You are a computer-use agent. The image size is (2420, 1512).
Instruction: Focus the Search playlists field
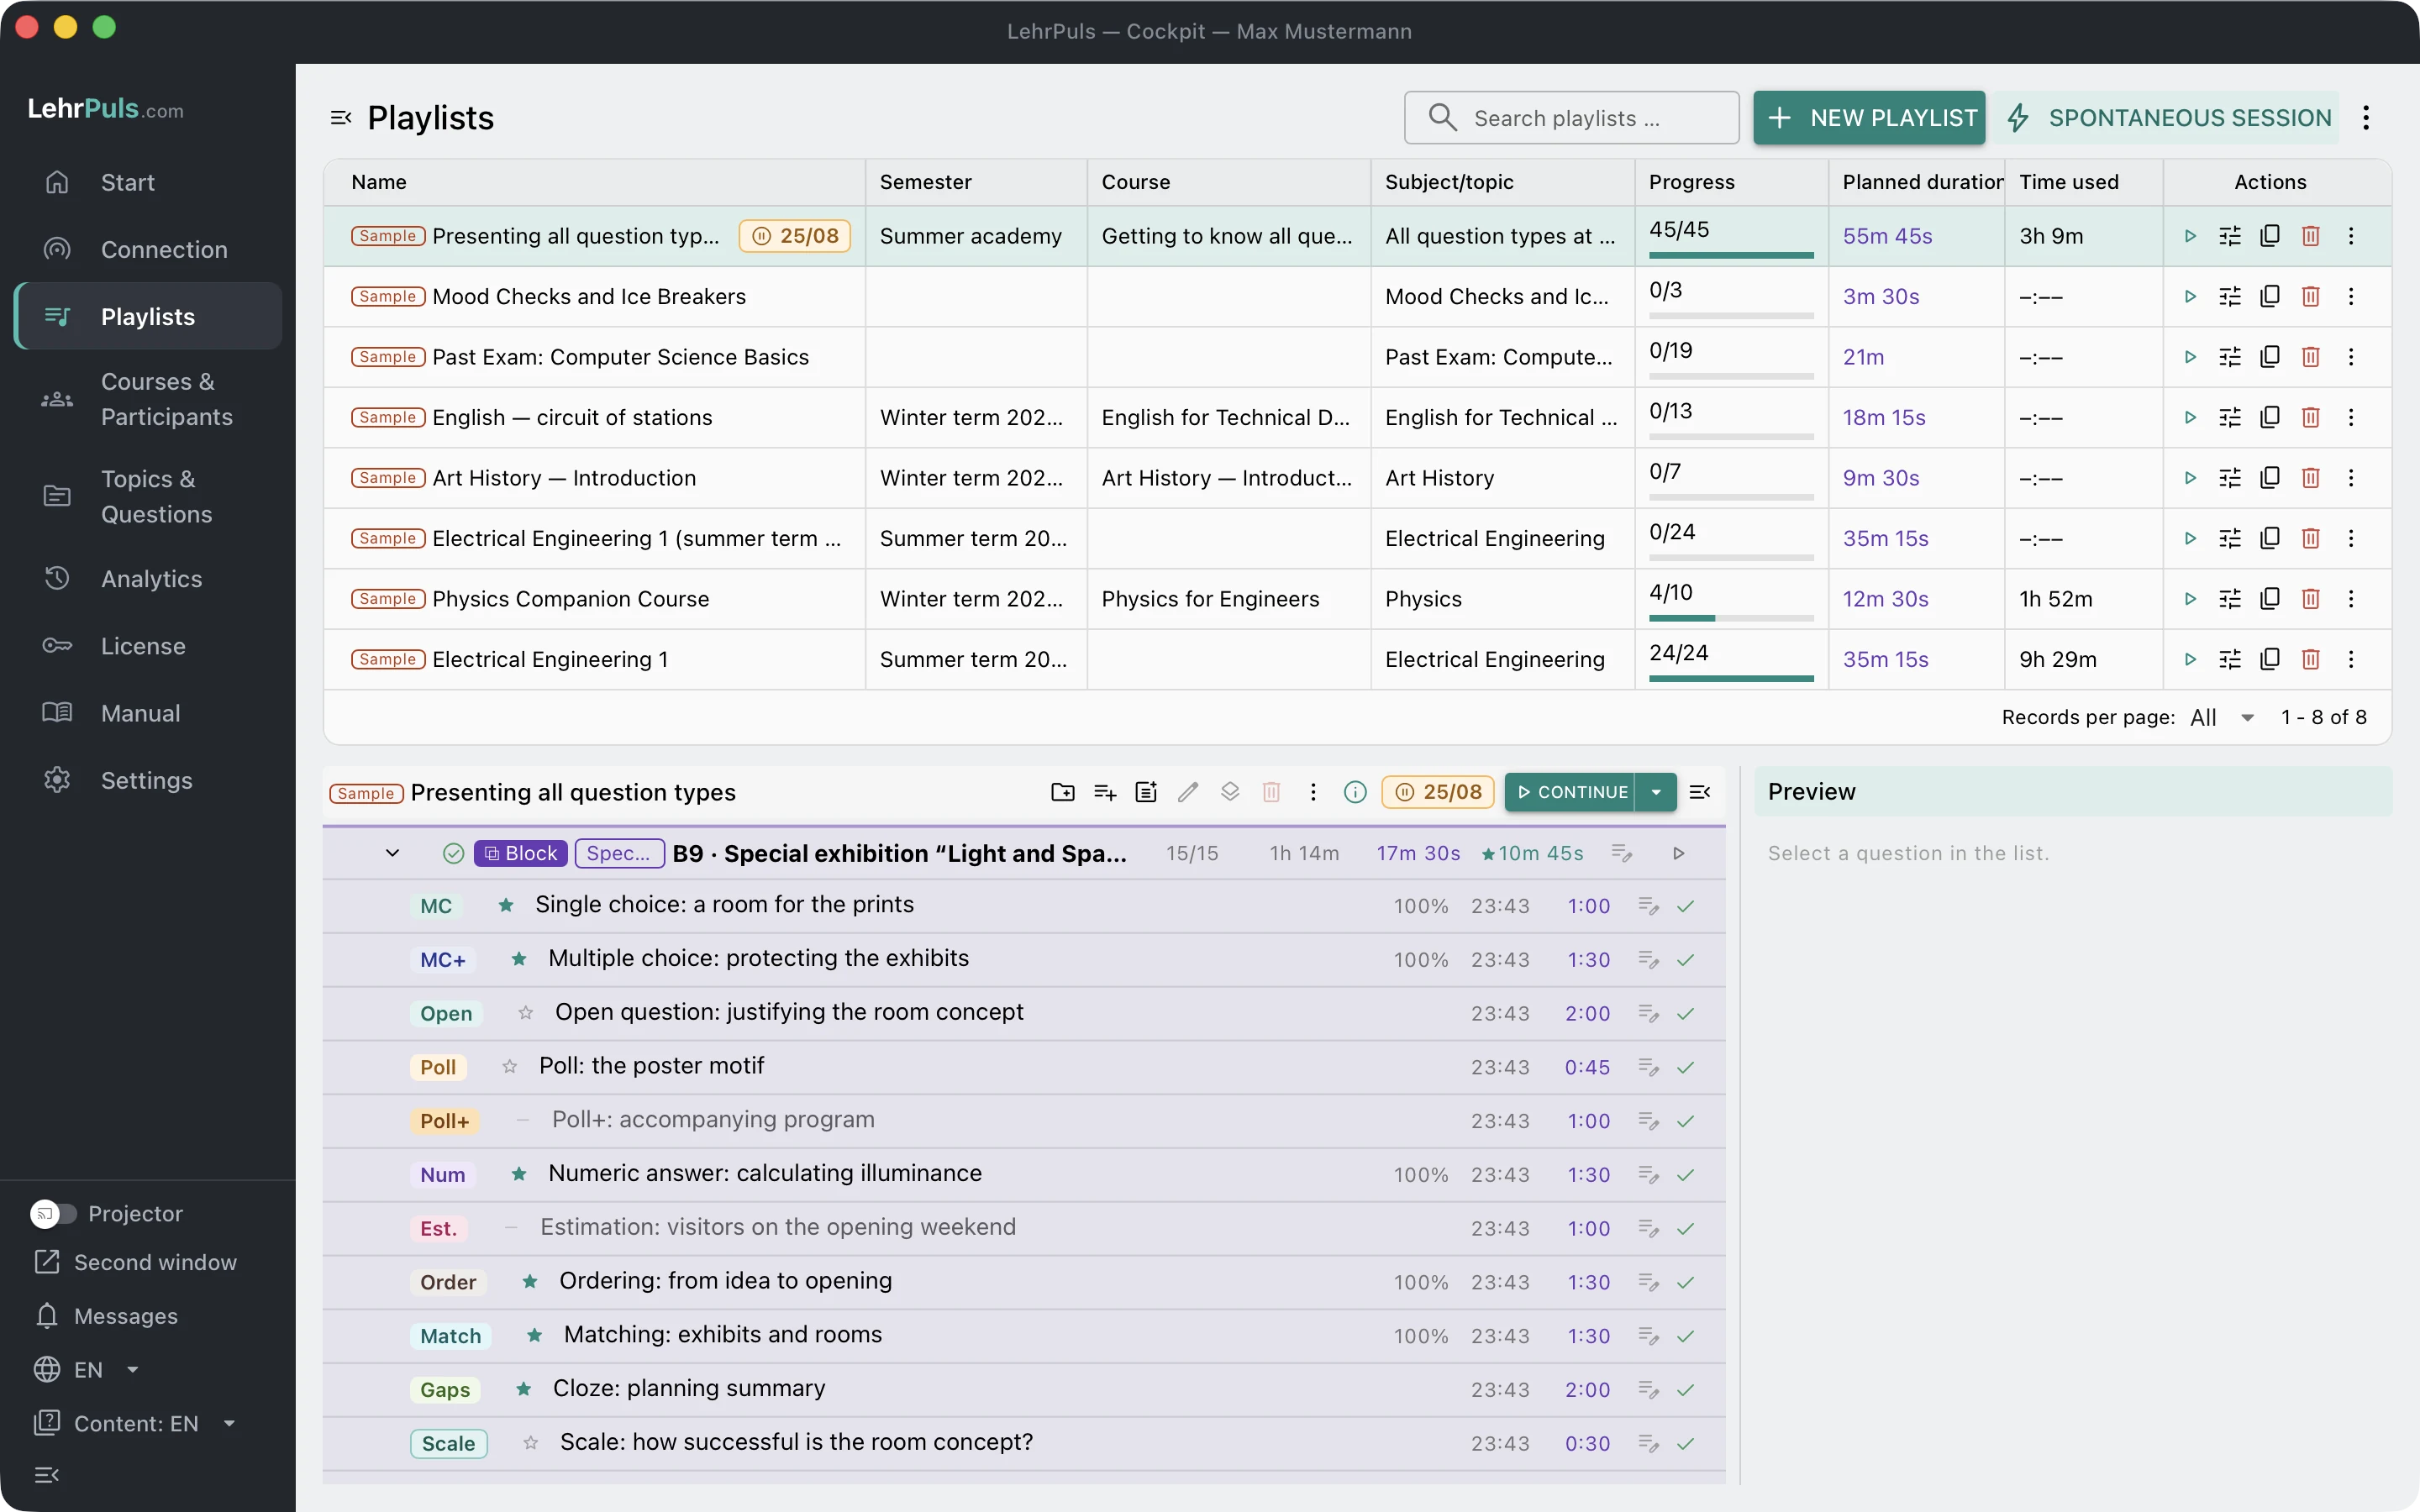tap(1571, 118)
